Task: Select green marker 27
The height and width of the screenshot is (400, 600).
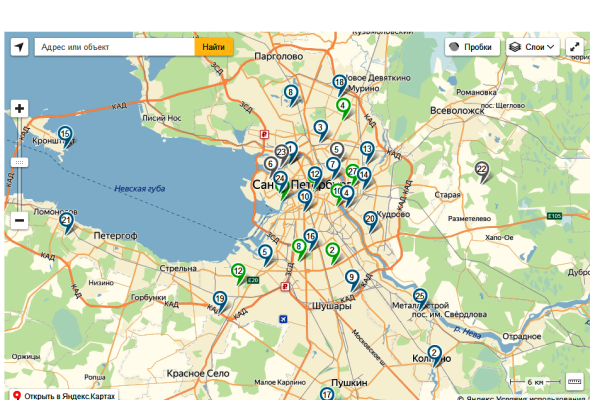Action: click(x=352, y=173)
